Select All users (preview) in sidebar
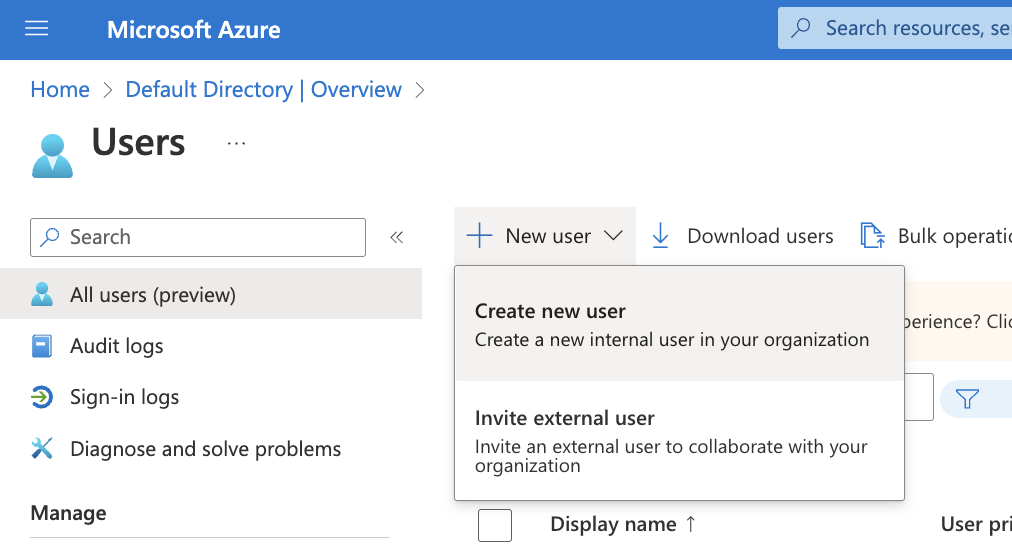This screenshot has height=550, width=1012. (x=211, y=294)
